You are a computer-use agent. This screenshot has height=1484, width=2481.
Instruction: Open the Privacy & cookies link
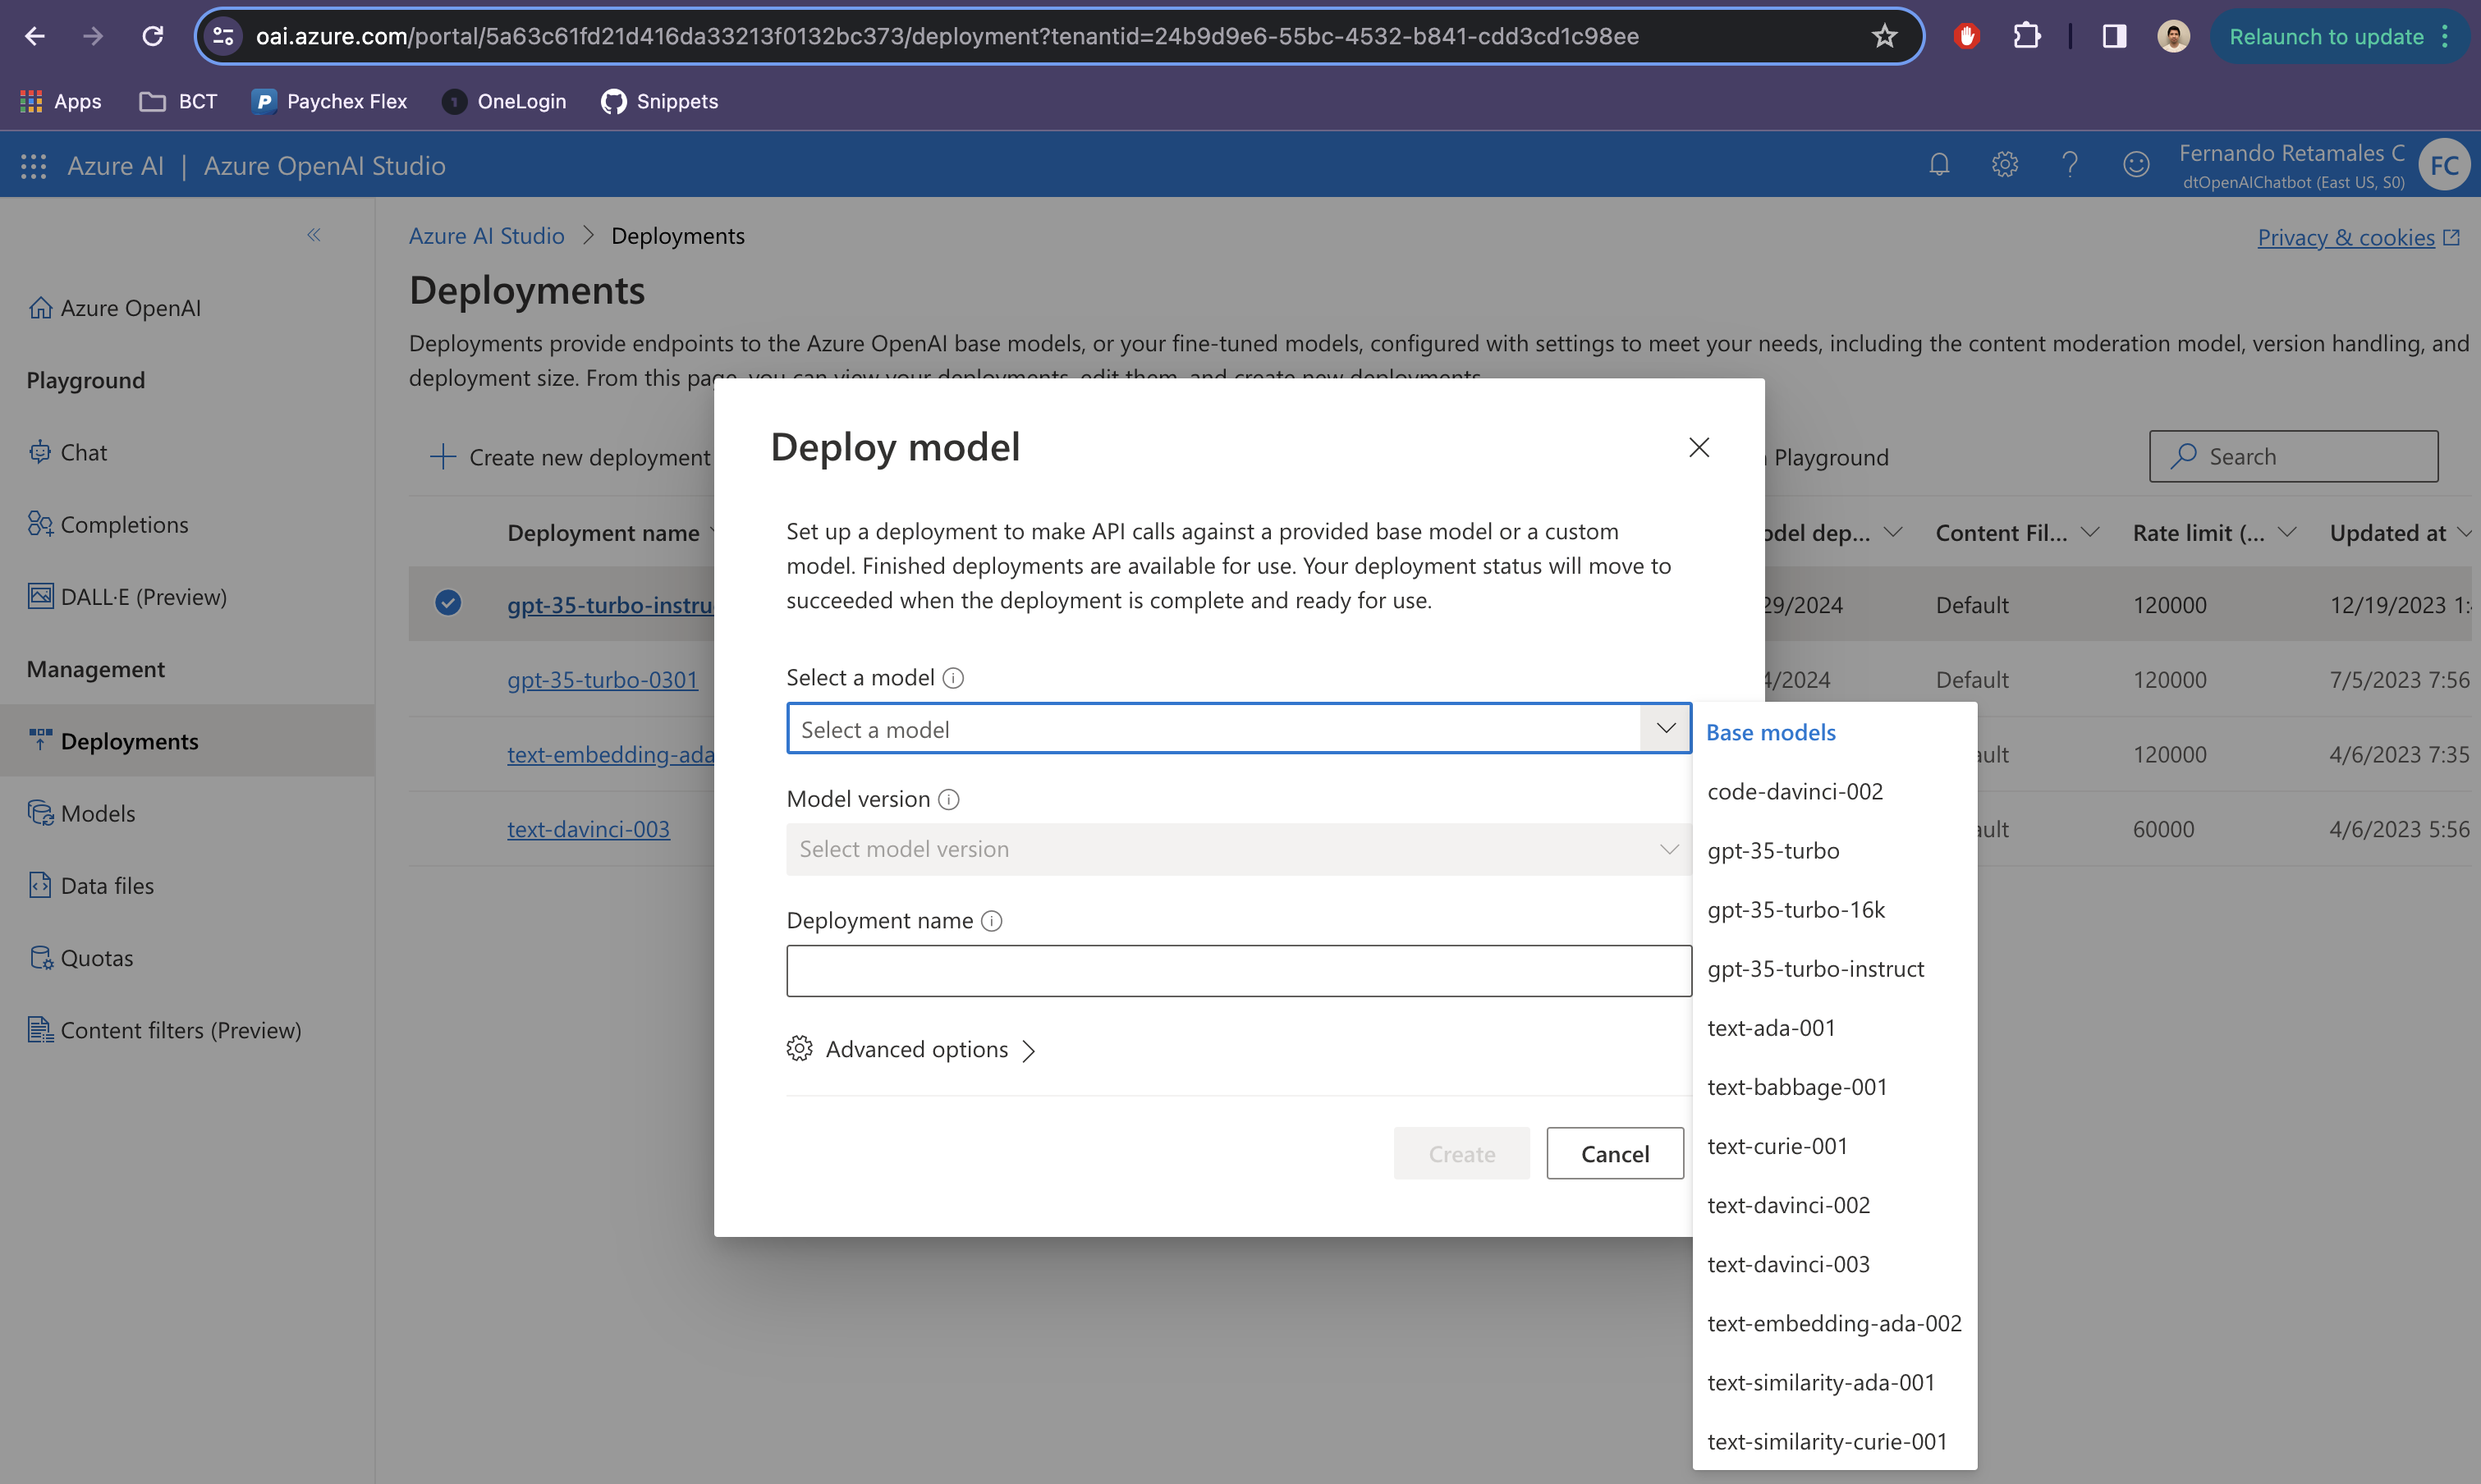click(x=2345, y=238)
